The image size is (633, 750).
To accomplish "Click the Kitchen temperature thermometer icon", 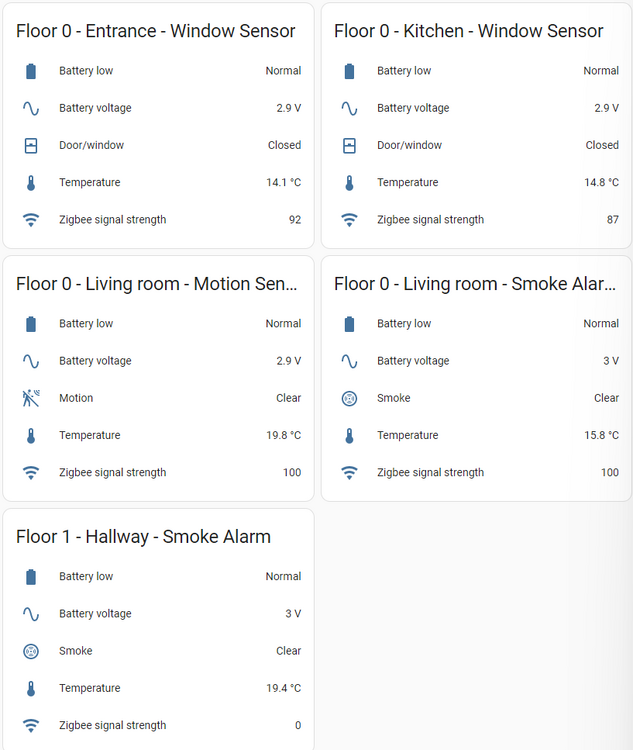I will pos(349,183).
